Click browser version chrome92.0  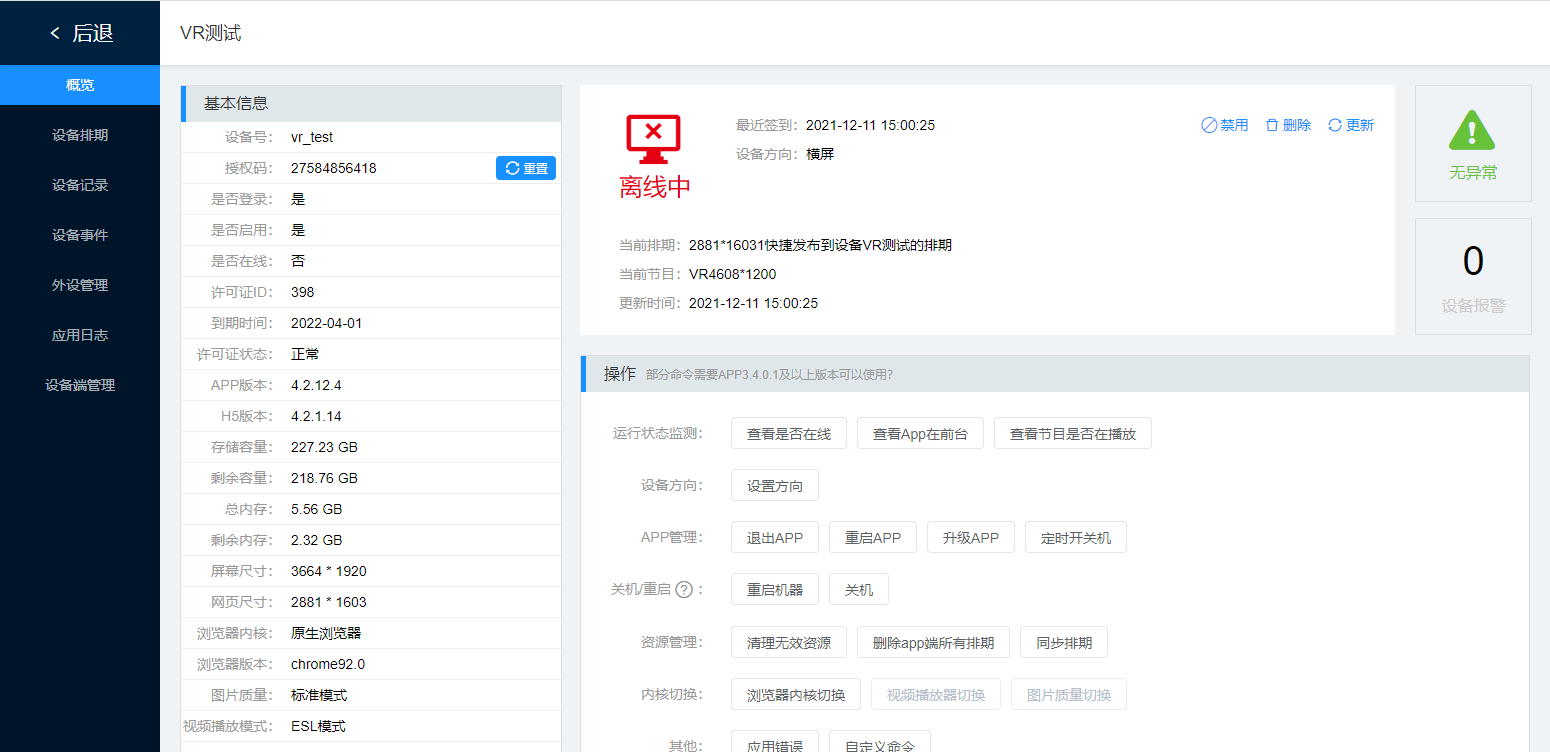328,664
